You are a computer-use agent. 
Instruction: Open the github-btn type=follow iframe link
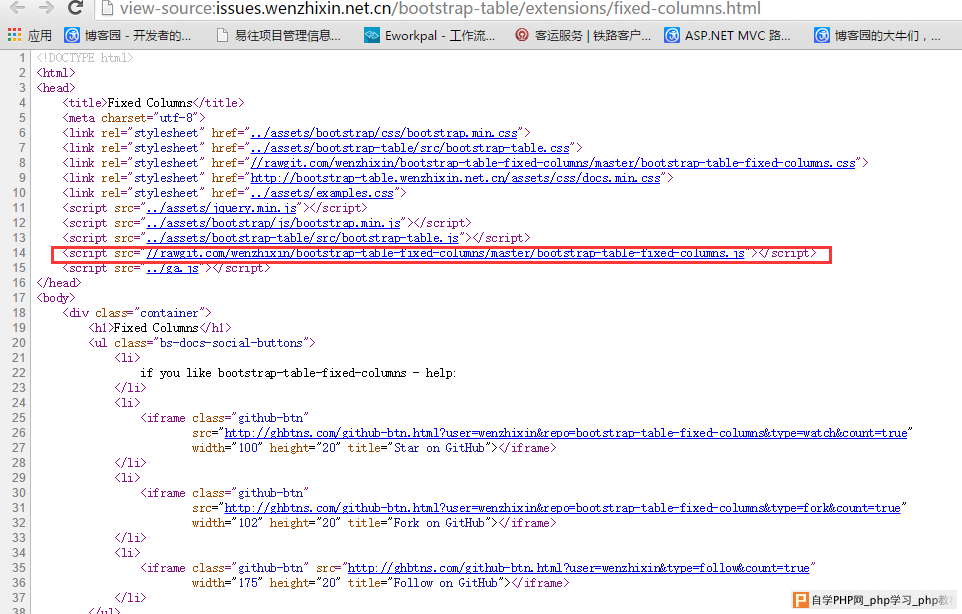579,568
